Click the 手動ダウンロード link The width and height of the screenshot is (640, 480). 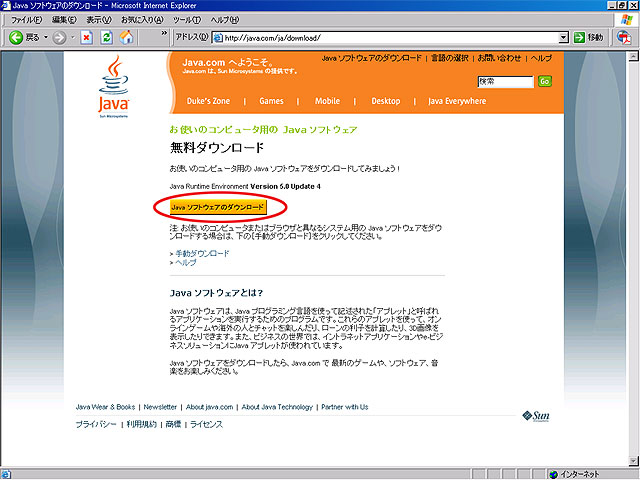202,253
